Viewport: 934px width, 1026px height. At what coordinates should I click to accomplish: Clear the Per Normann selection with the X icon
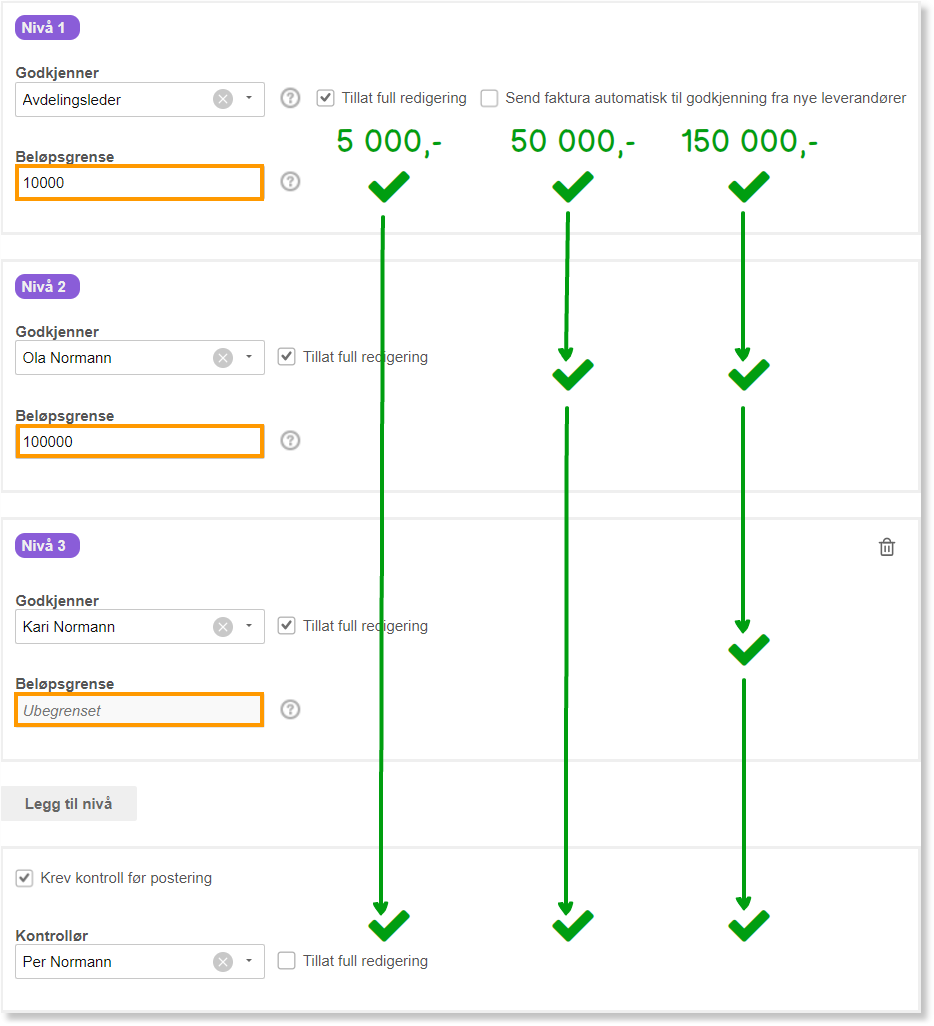(x=223, y=962)
